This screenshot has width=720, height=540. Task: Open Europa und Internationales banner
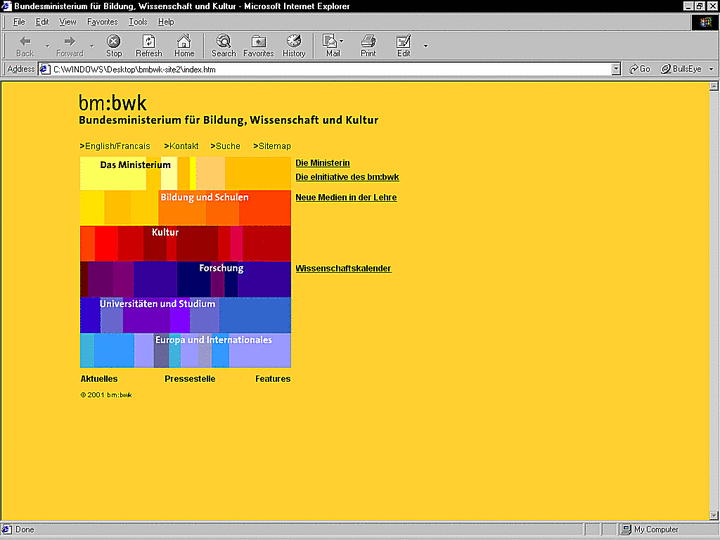(186, 350)
